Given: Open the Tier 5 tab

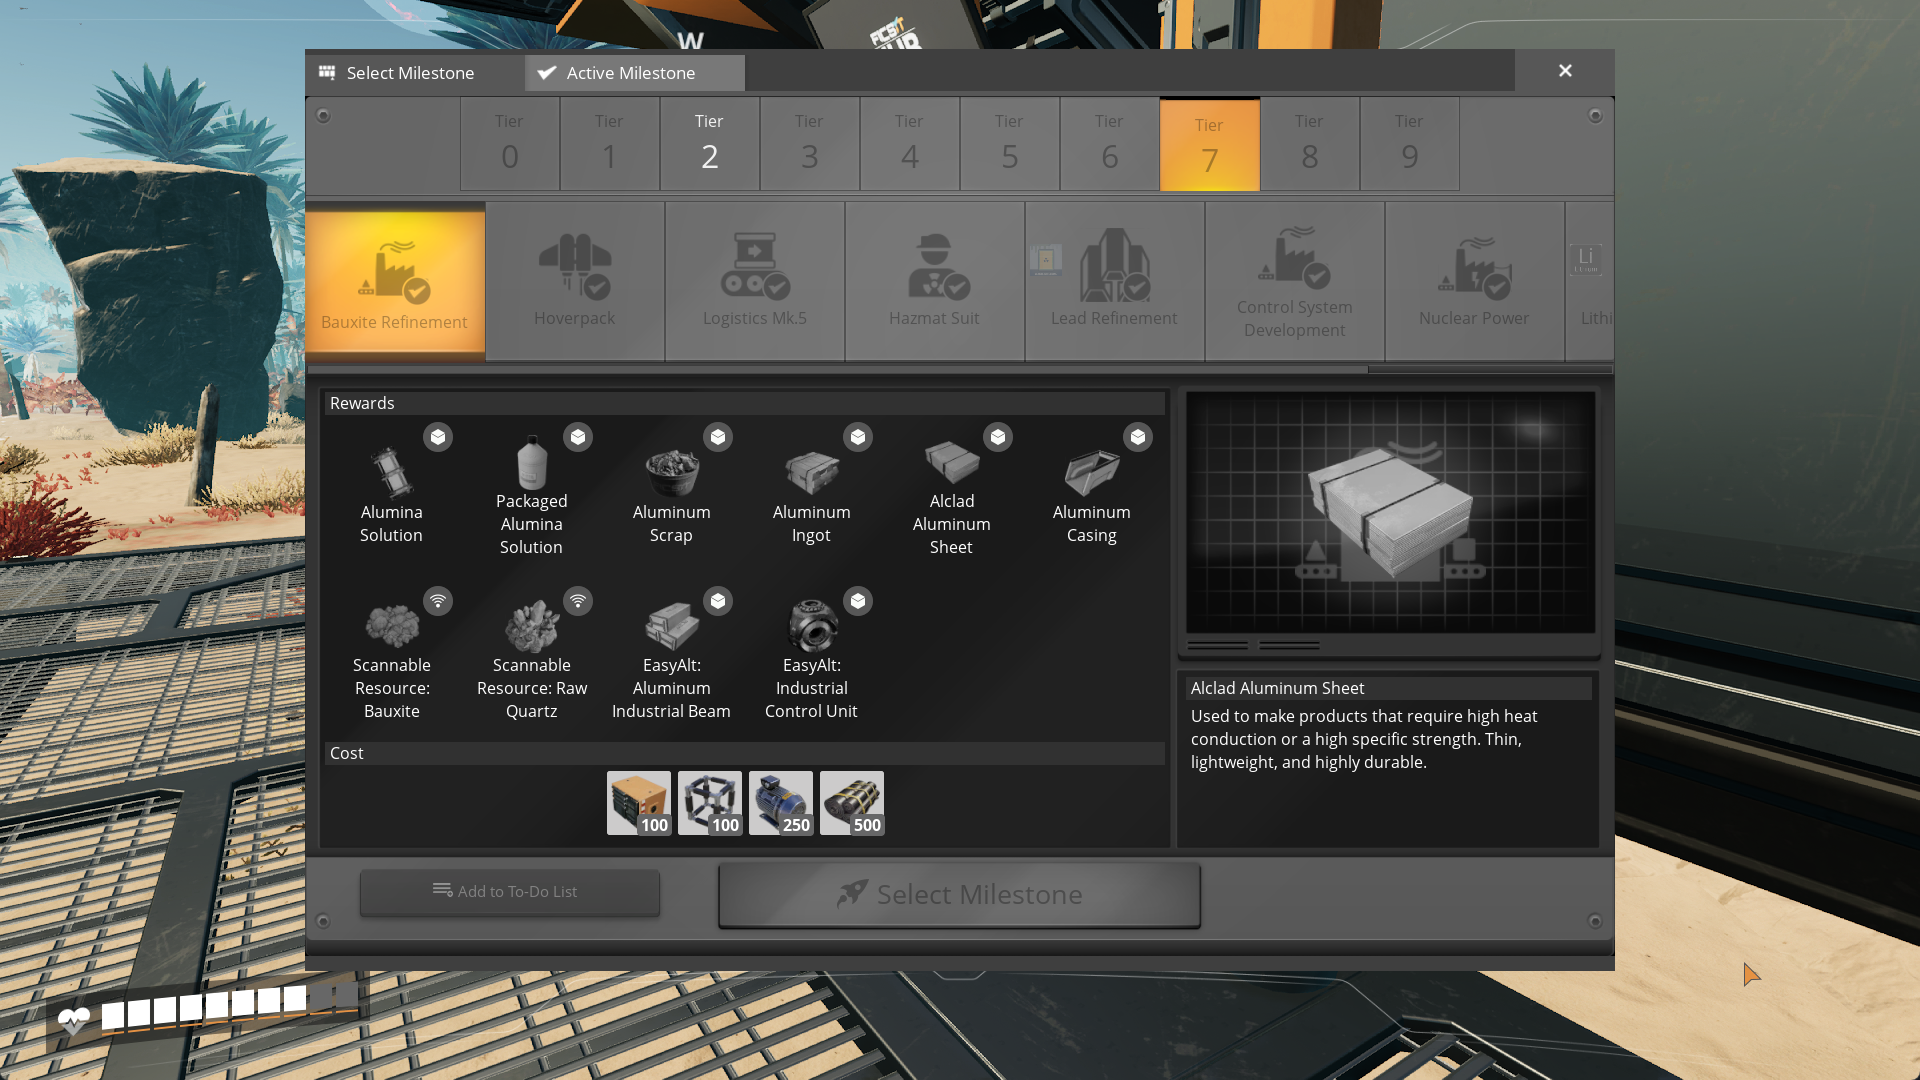Looking at the screenshot, I should [1010, 144].
